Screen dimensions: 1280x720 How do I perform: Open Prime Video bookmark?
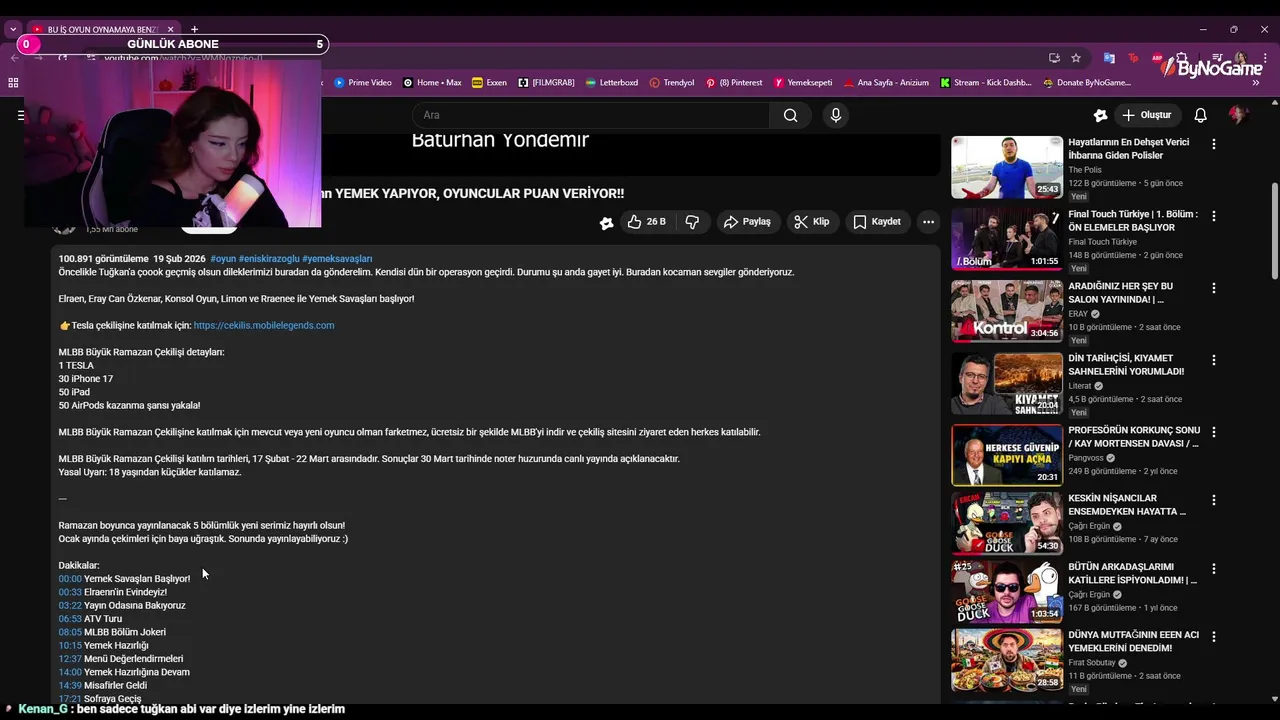point(363,83)
